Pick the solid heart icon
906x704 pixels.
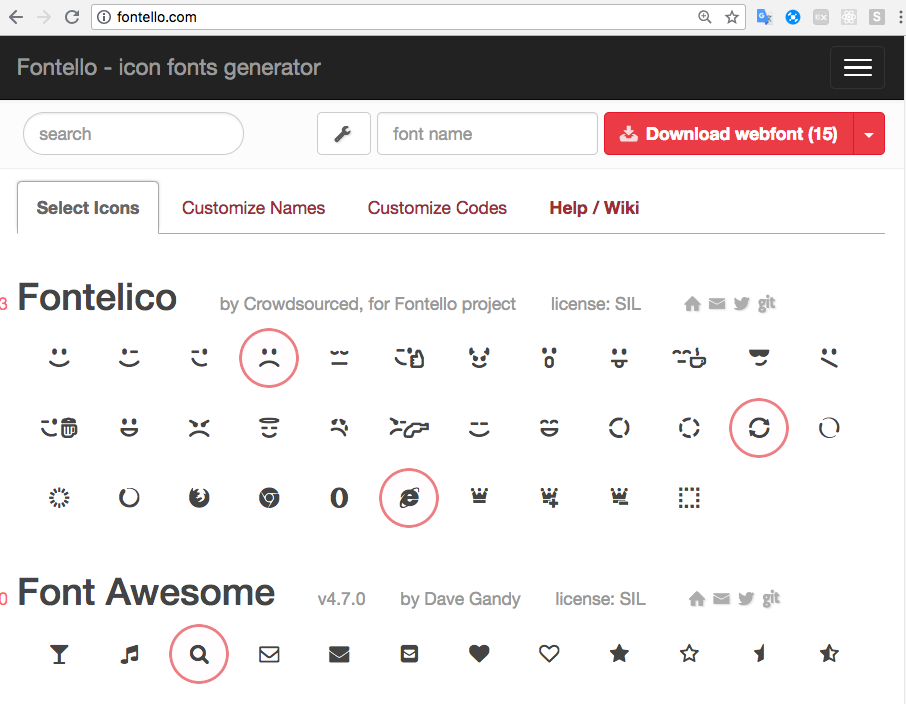tap(479, 654)
